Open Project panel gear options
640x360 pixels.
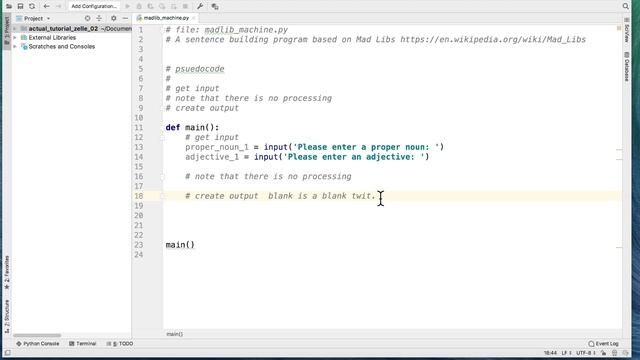tap(113, 18)
